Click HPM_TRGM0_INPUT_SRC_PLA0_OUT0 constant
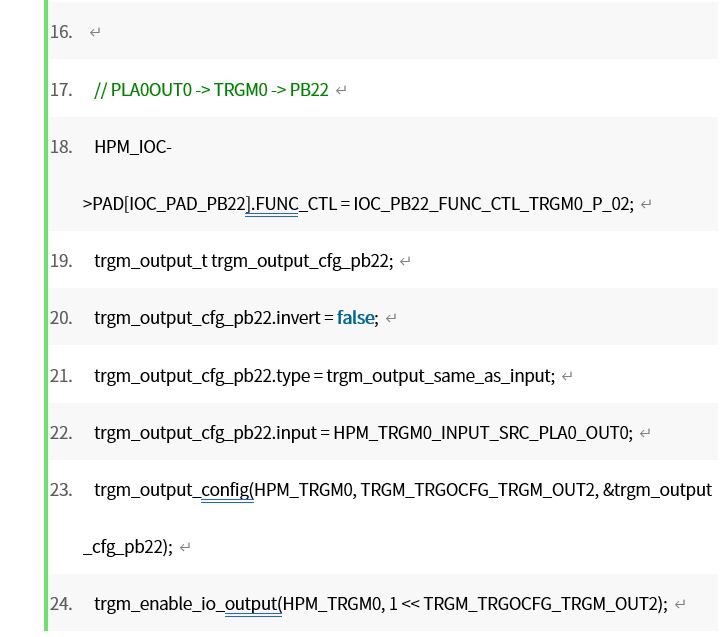This screenshot has width=726, height=637. coord(483,433)
